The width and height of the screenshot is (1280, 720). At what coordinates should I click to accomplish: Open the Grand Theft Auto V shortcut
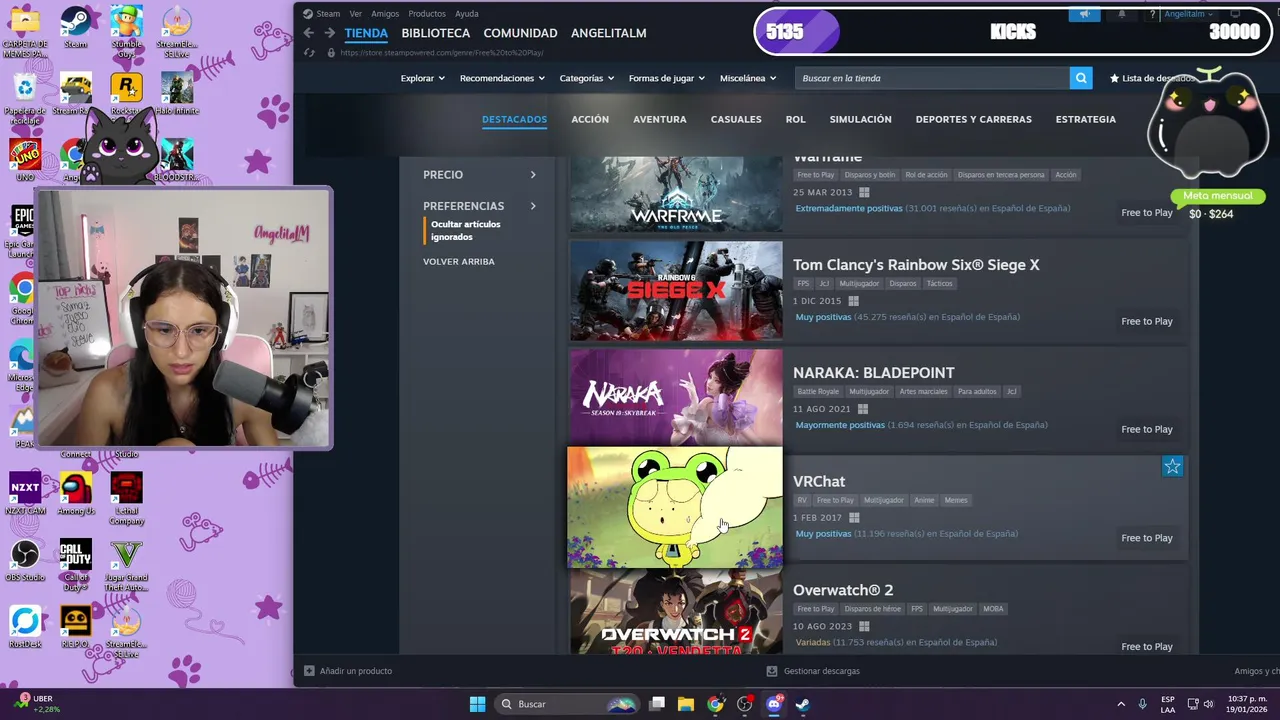(126, 565)
